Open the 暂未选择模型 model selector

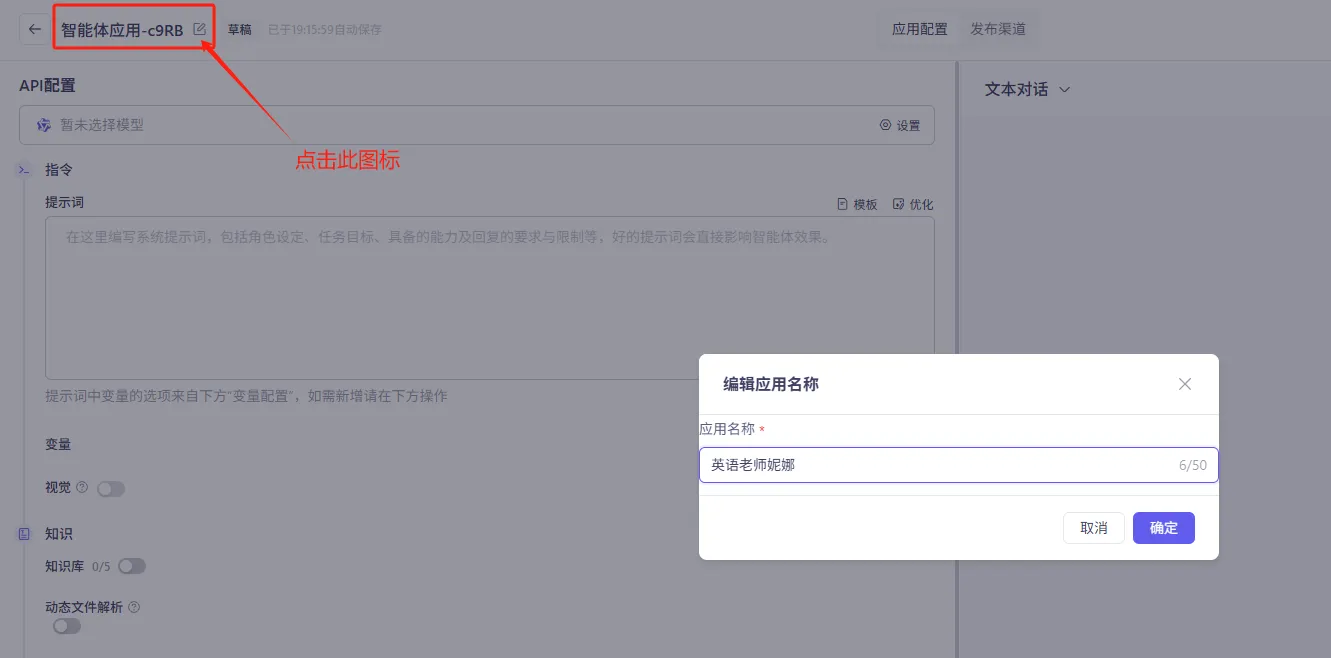point(477,125)
